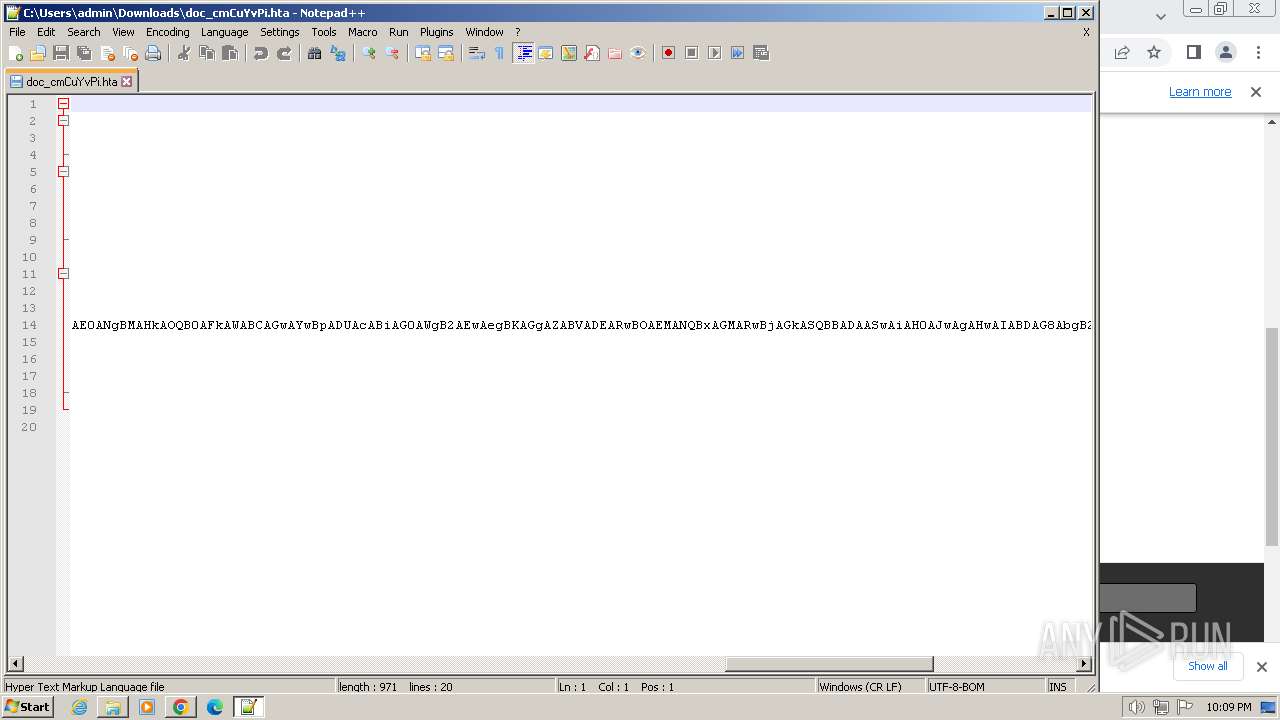Click the Zoom Out toolbar icon

pyautogui.click(x=392, y=53)
